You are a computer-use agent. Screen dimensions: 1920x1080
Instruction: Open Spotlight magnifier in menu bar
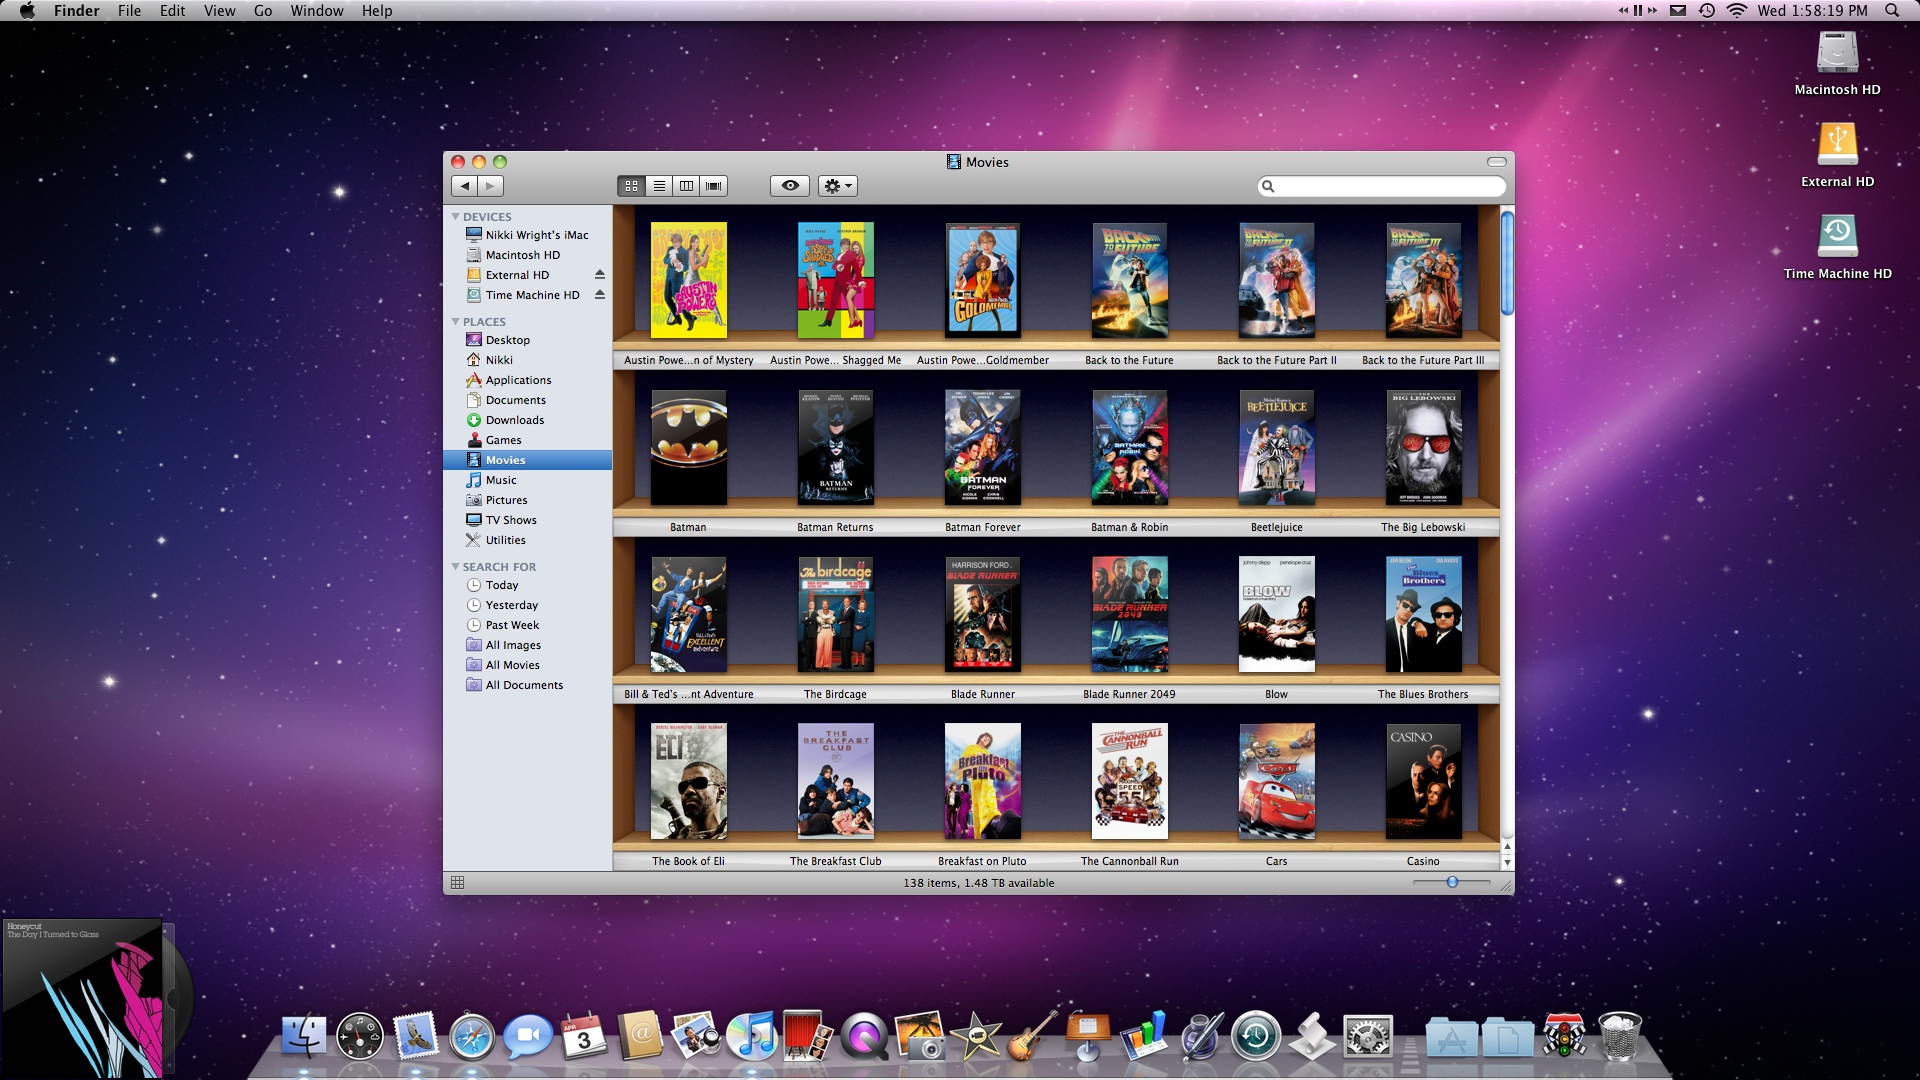[1891, 11]
